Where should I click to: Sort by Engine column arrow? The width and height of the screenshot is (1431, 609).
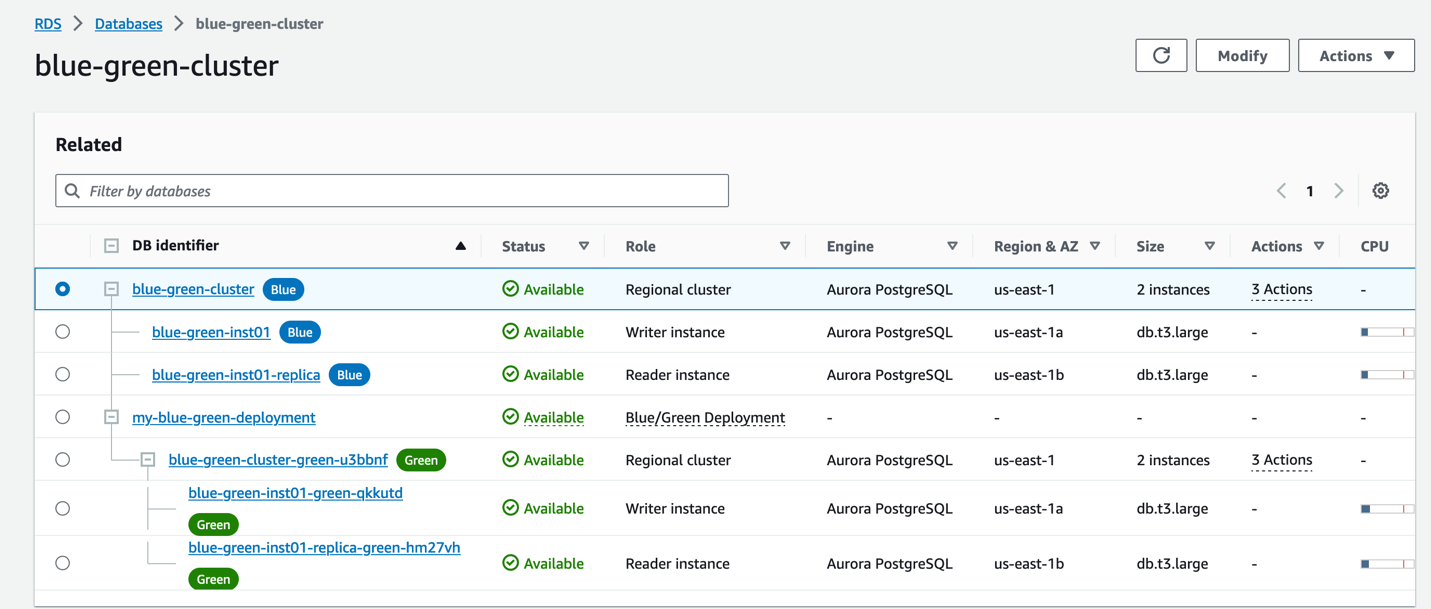click(952, 246)
